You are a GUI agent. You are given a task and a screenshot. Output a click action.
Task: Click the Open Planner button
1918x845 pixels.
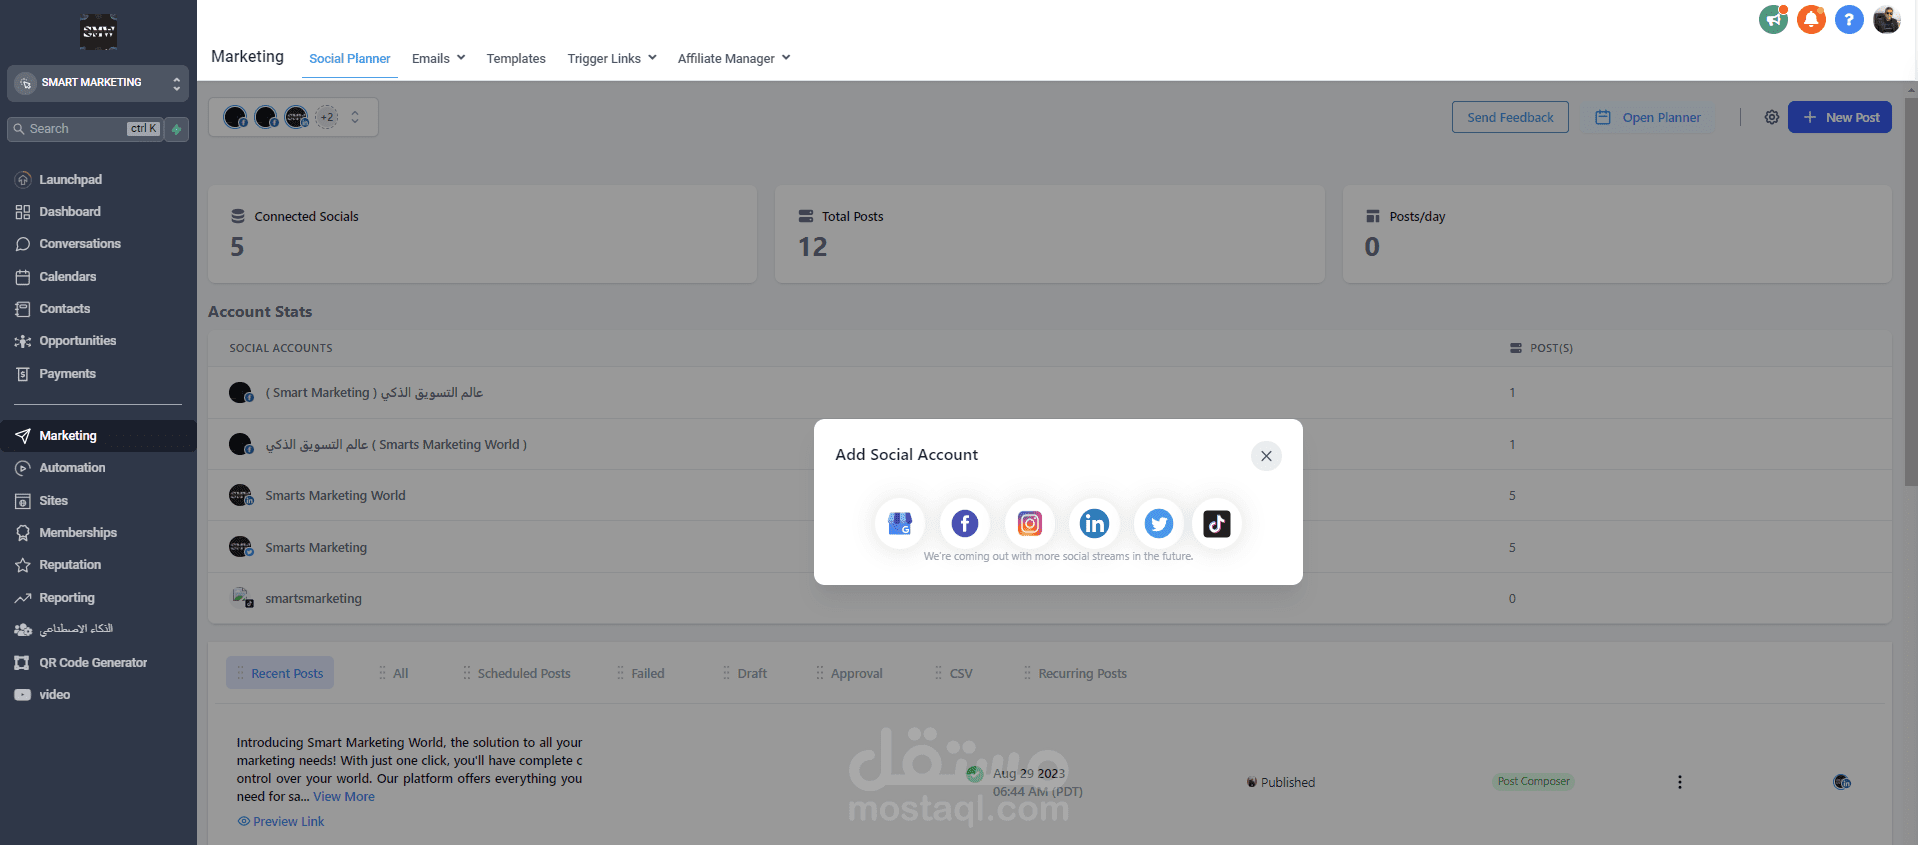click(x=1647, y=117)
